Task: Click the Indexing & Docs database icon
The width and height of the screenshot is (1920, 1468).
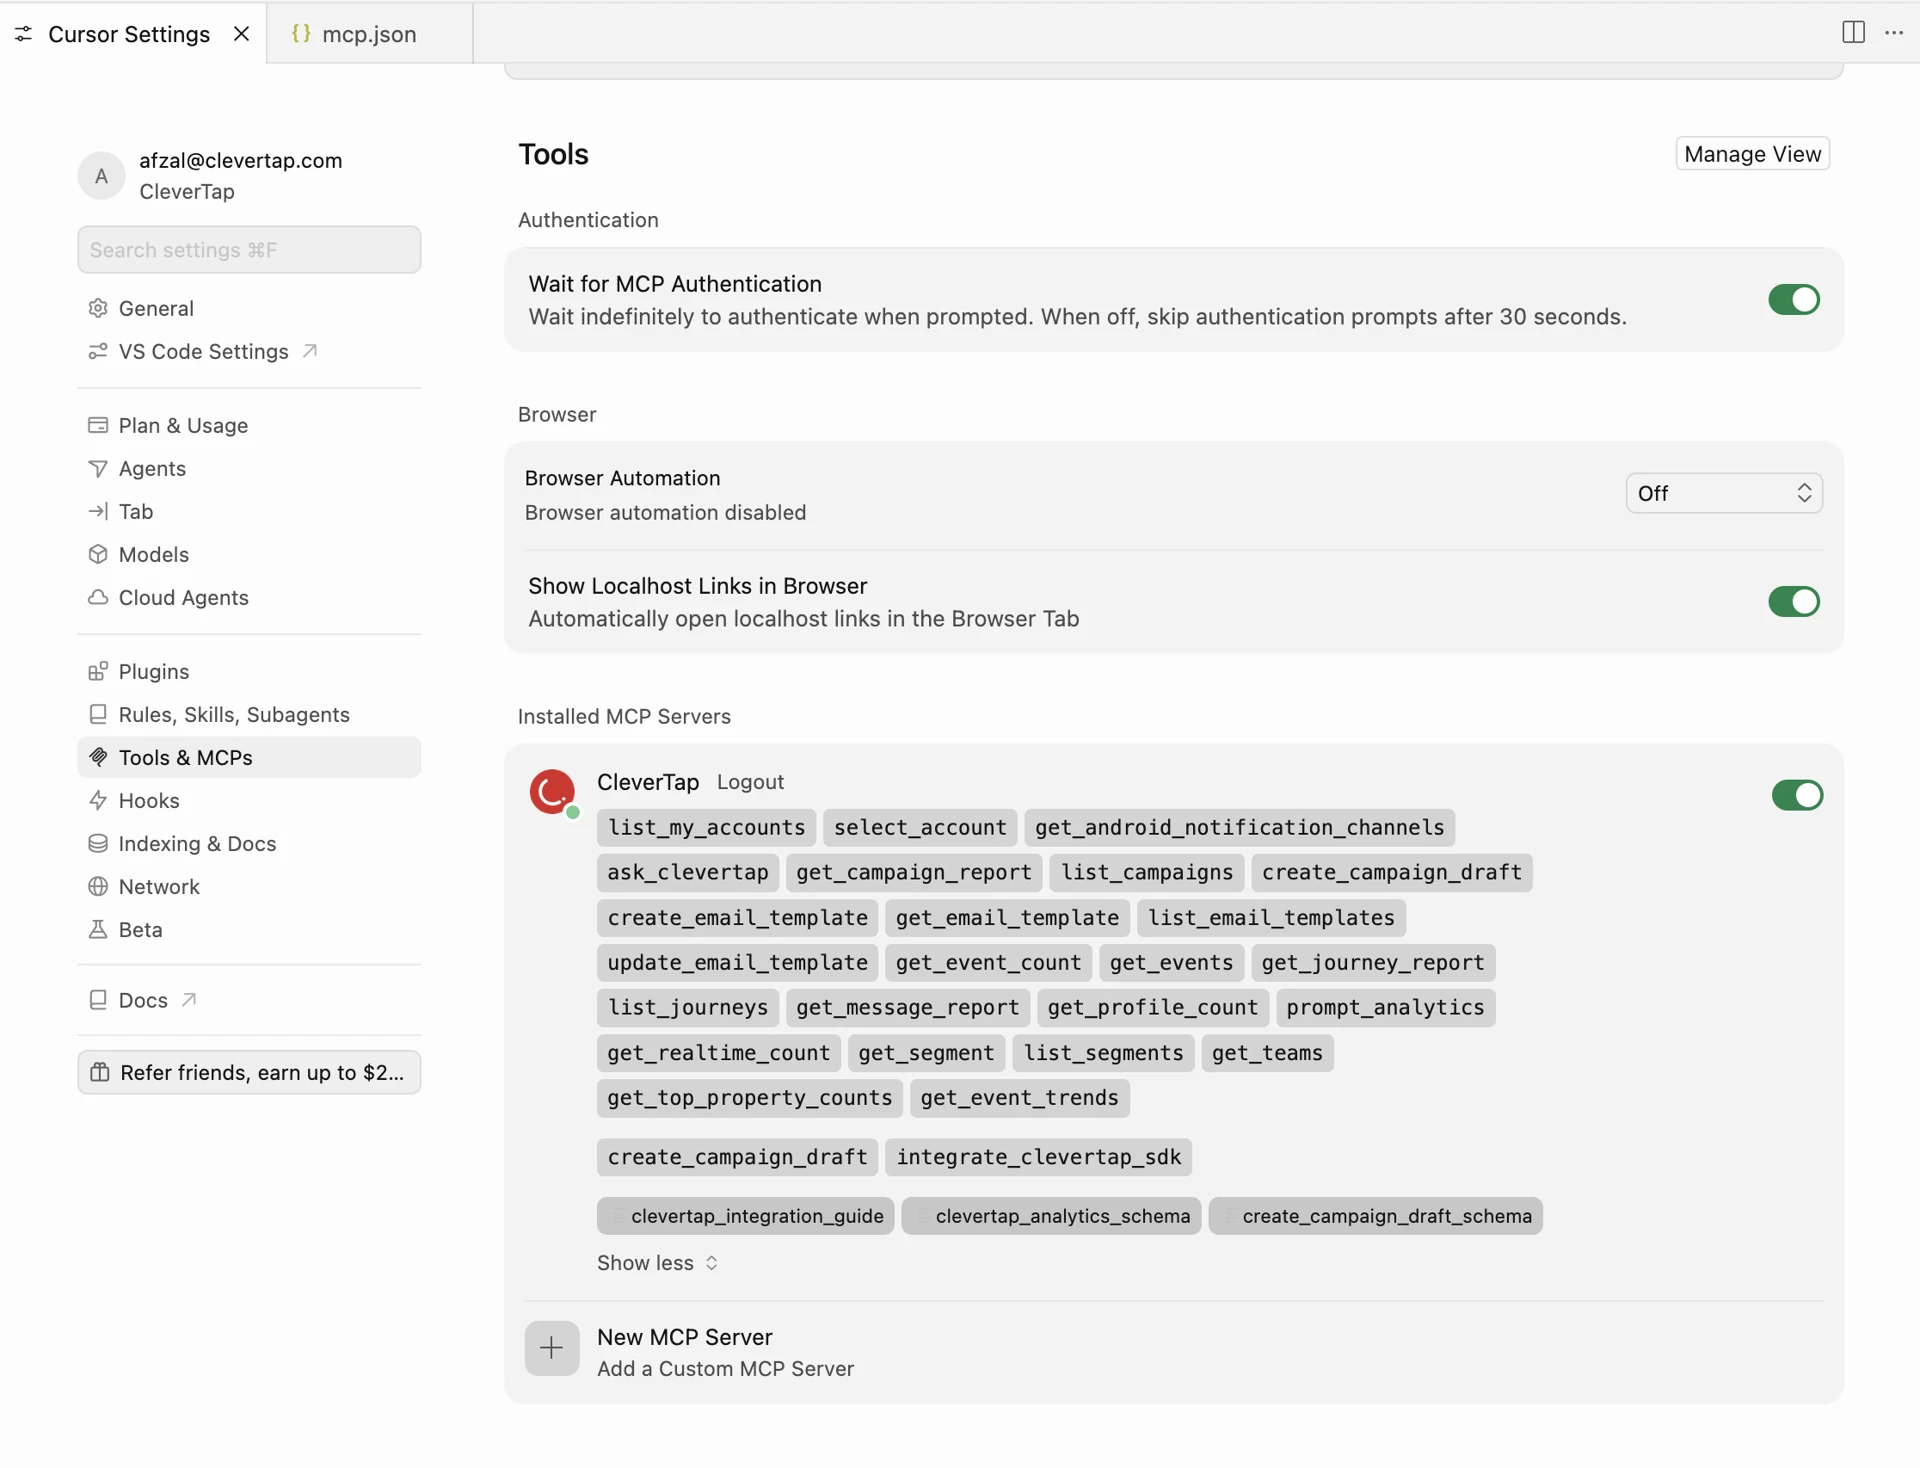Action: pyautogui.click(x=98, y=843)
